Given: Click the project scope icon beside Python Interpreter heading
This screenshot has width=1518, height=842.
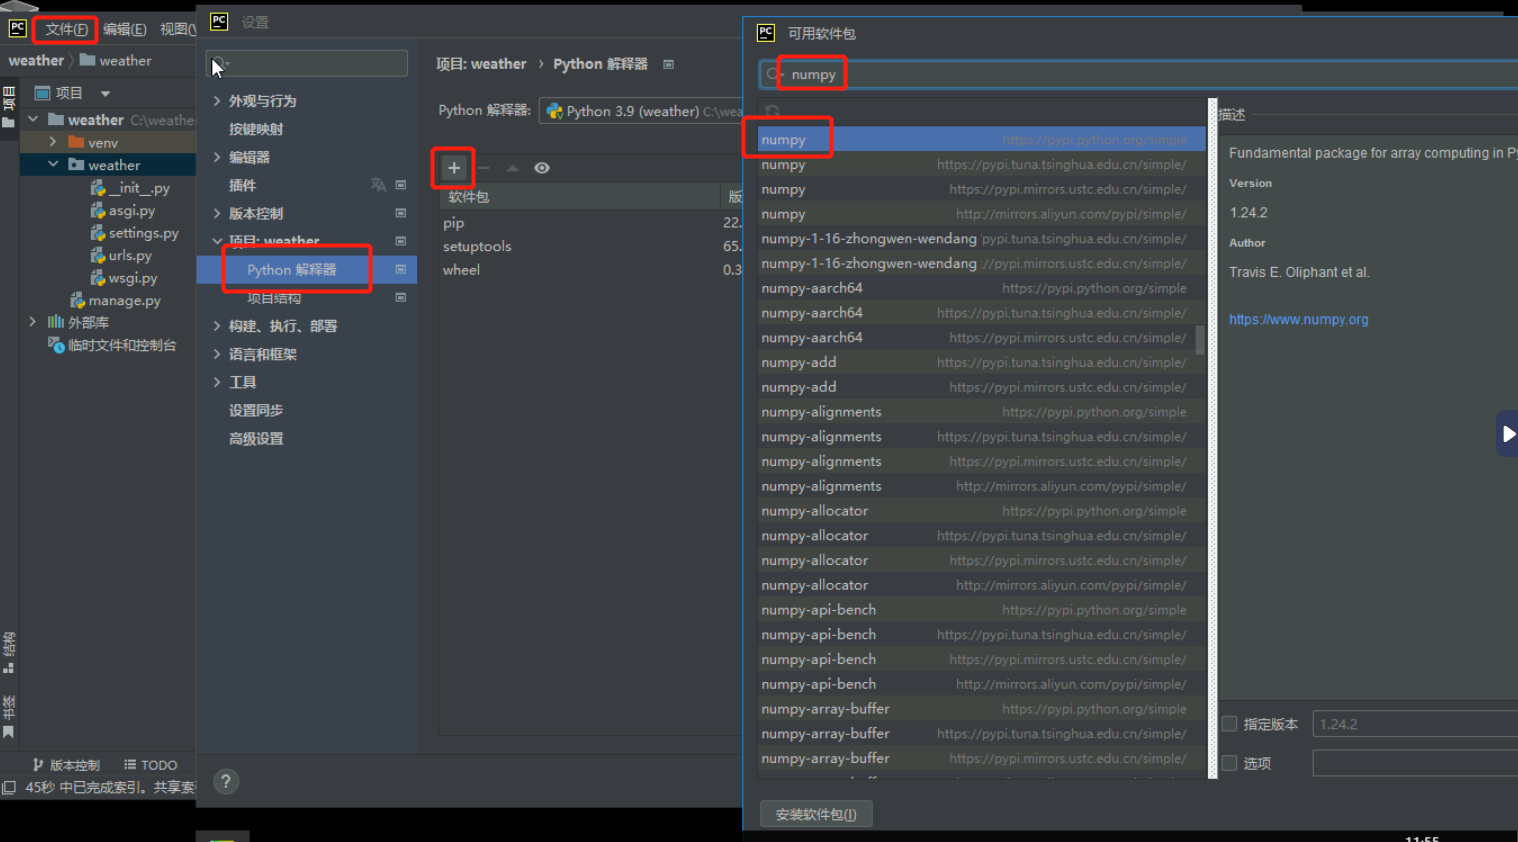Looking at the screenshot, I should (668, 64).
